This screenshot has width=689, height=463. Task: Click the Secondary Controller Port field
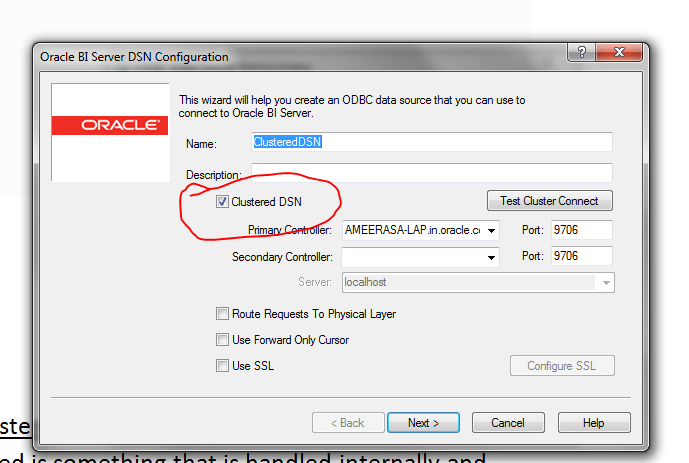(582, 256)
